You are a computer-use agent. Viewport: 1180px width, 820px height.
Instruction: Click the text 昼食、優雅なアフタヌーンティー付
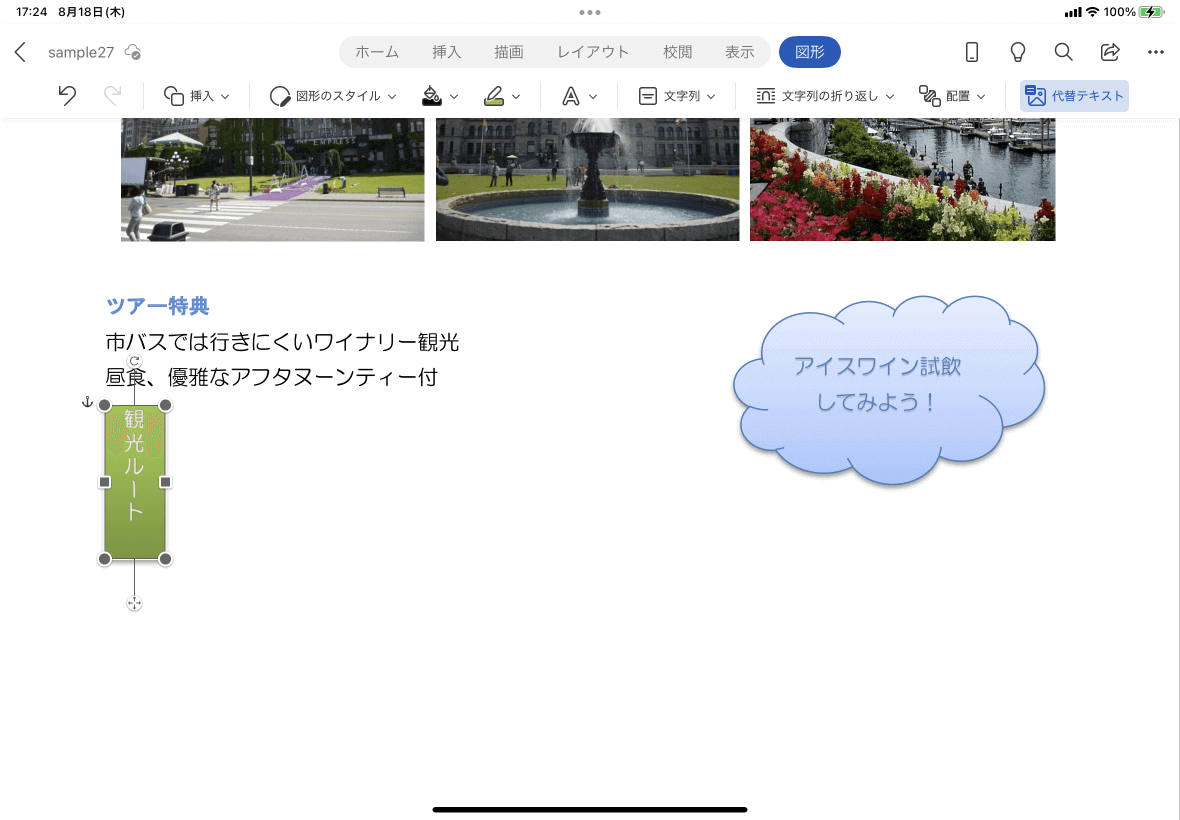point(272,376)
